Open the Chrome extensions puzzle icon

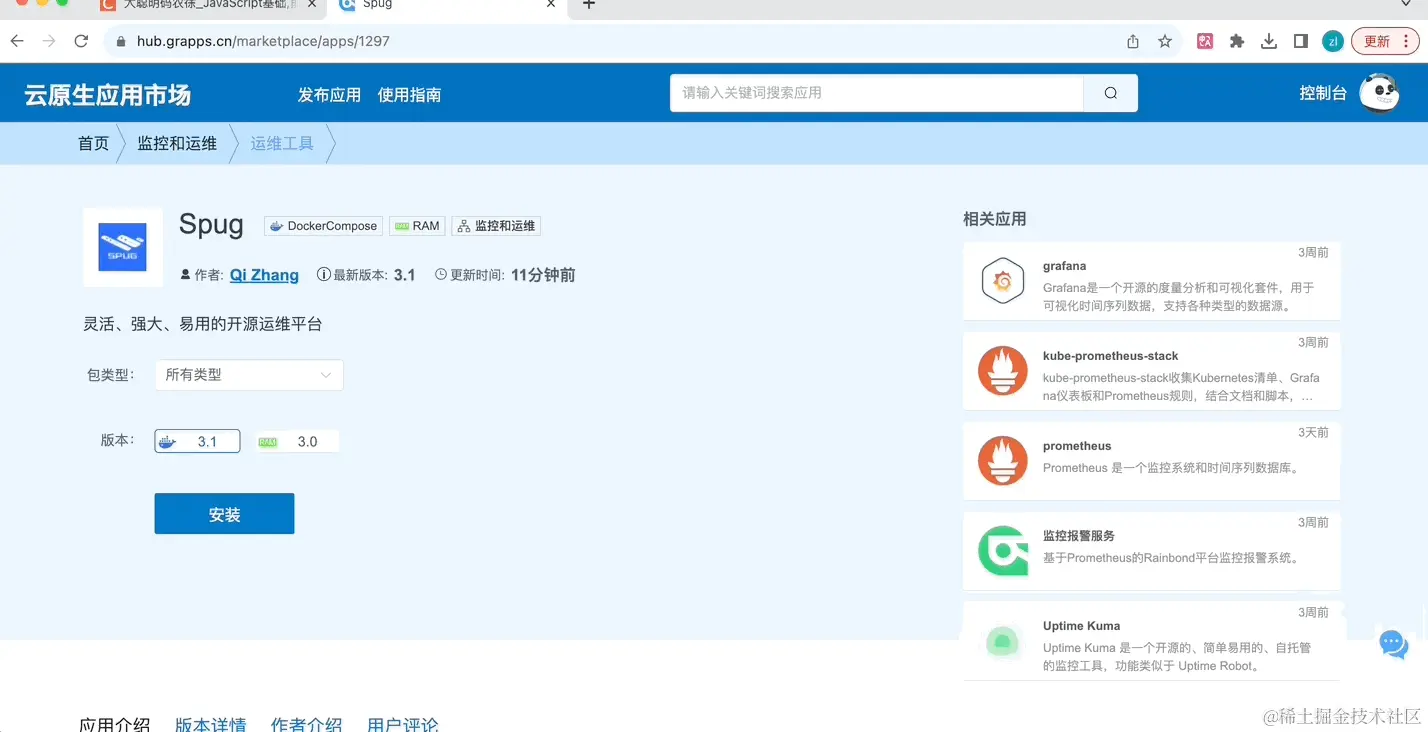coord(1237,41)
